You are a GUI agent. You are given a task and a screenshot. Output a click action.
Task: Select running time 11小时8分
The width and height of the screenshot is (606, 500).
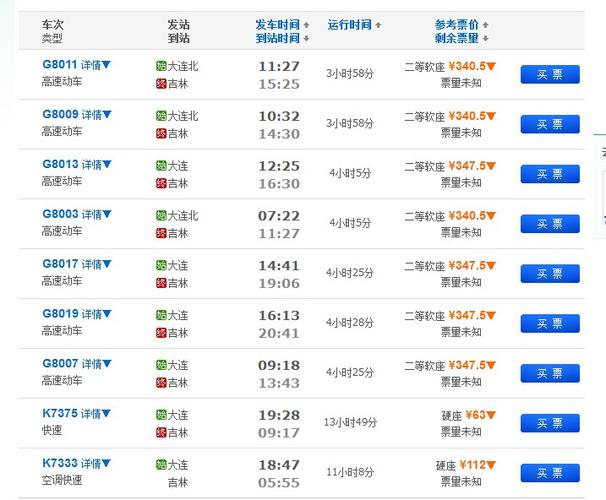(x=350, y=472)
